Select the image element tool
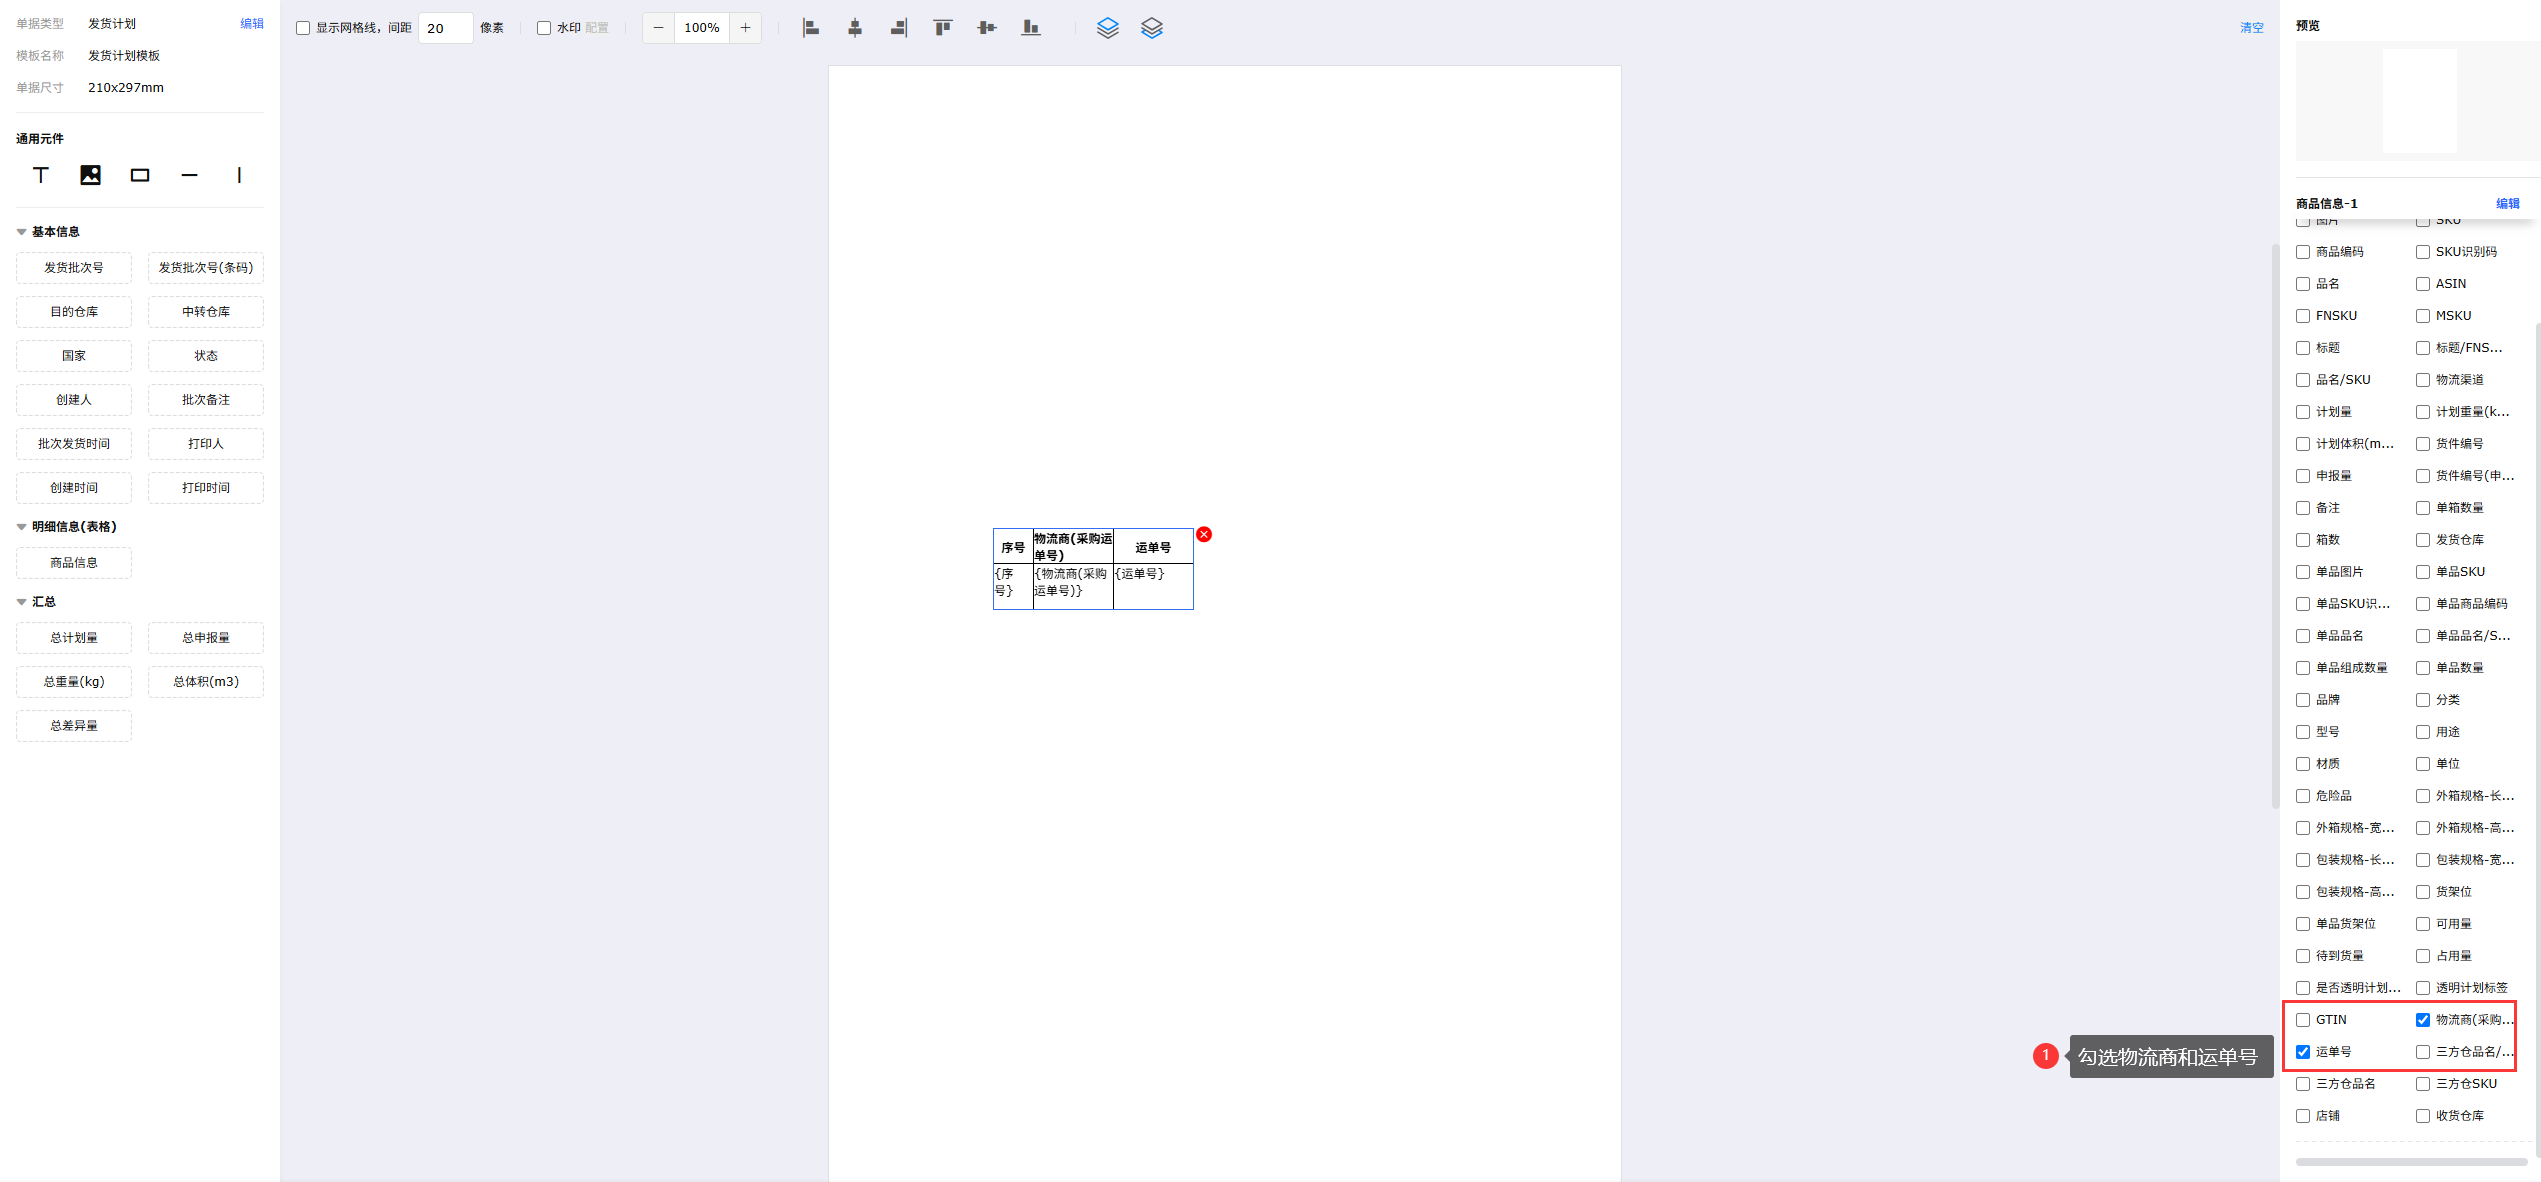Viewport: 2541px width, 1182px height. [x=90, y=175]
